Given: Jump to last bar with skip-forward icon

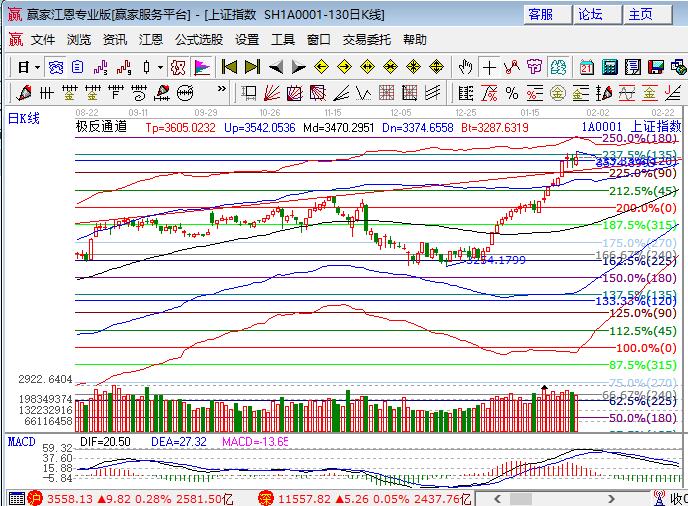Looking at the screenshot, I should (x=252, y=67).
